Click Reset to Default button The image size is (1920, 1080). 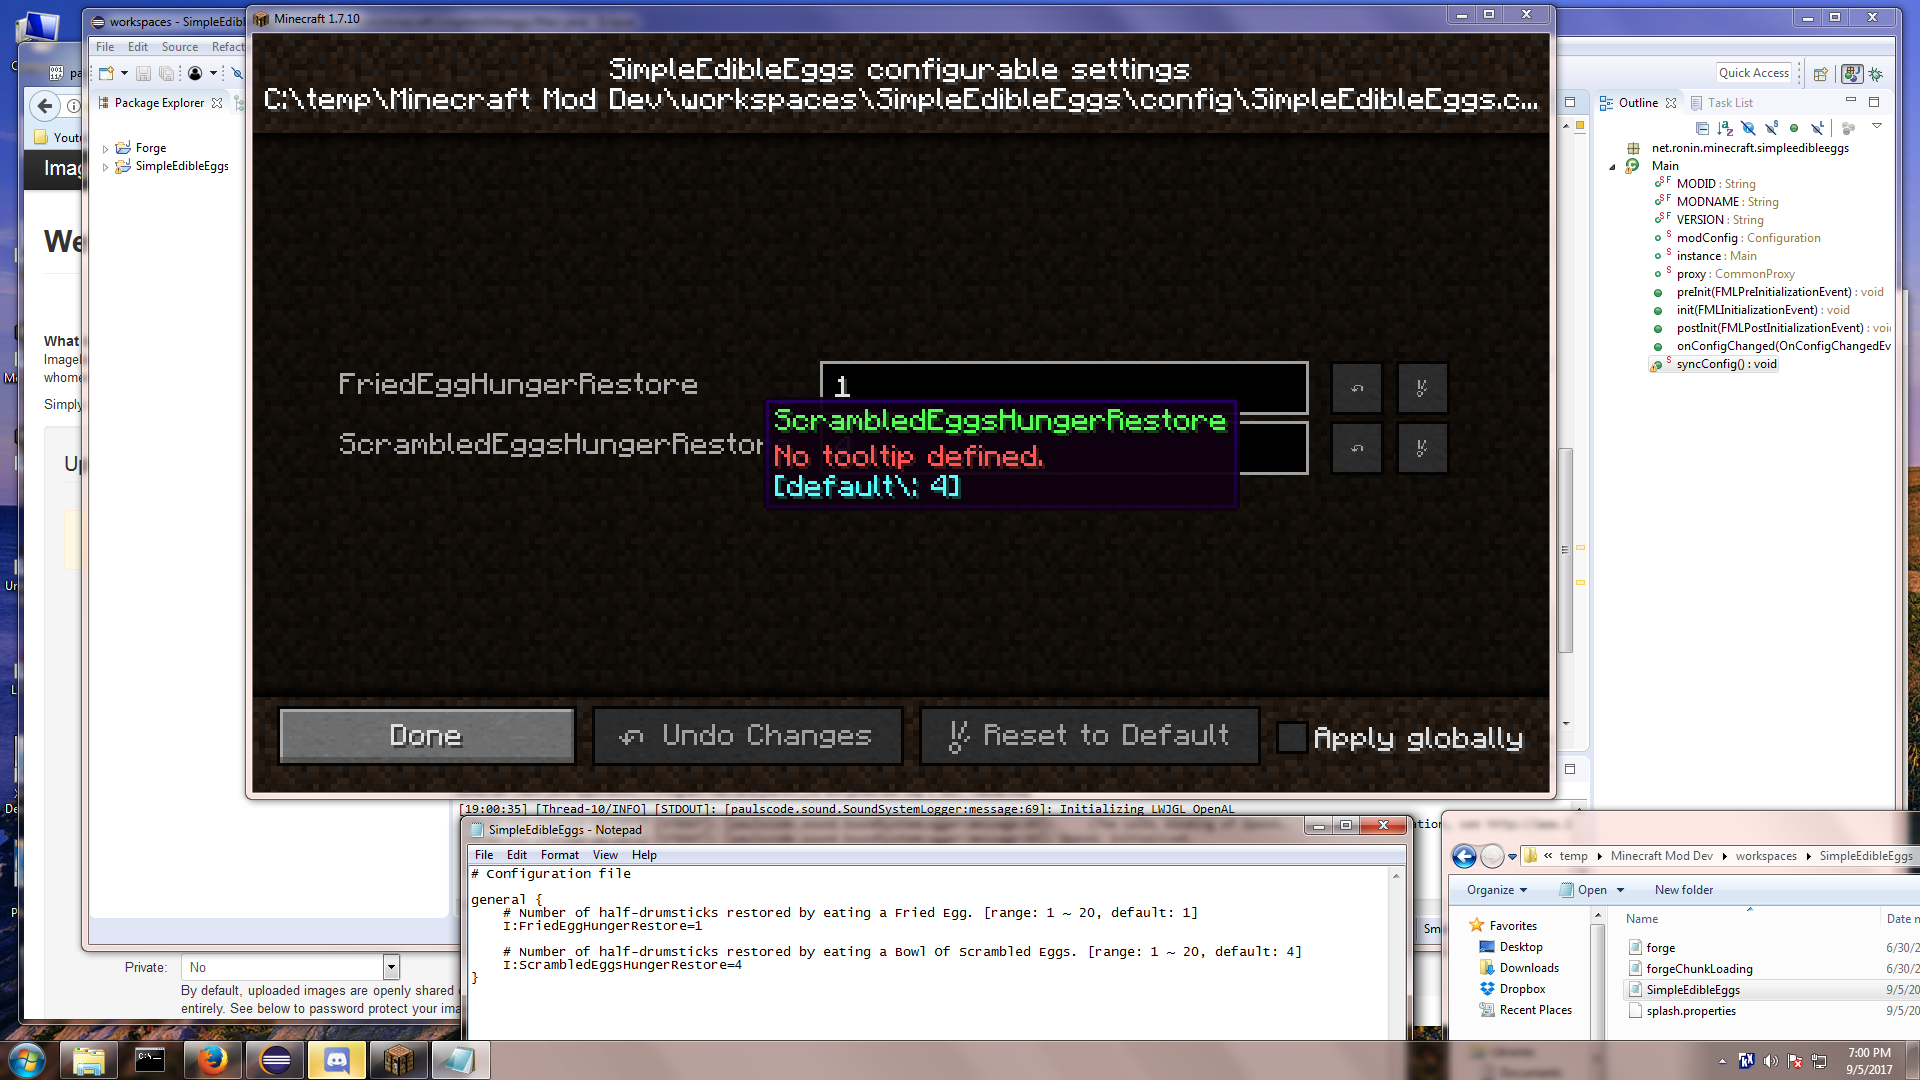coord(1089,736)
